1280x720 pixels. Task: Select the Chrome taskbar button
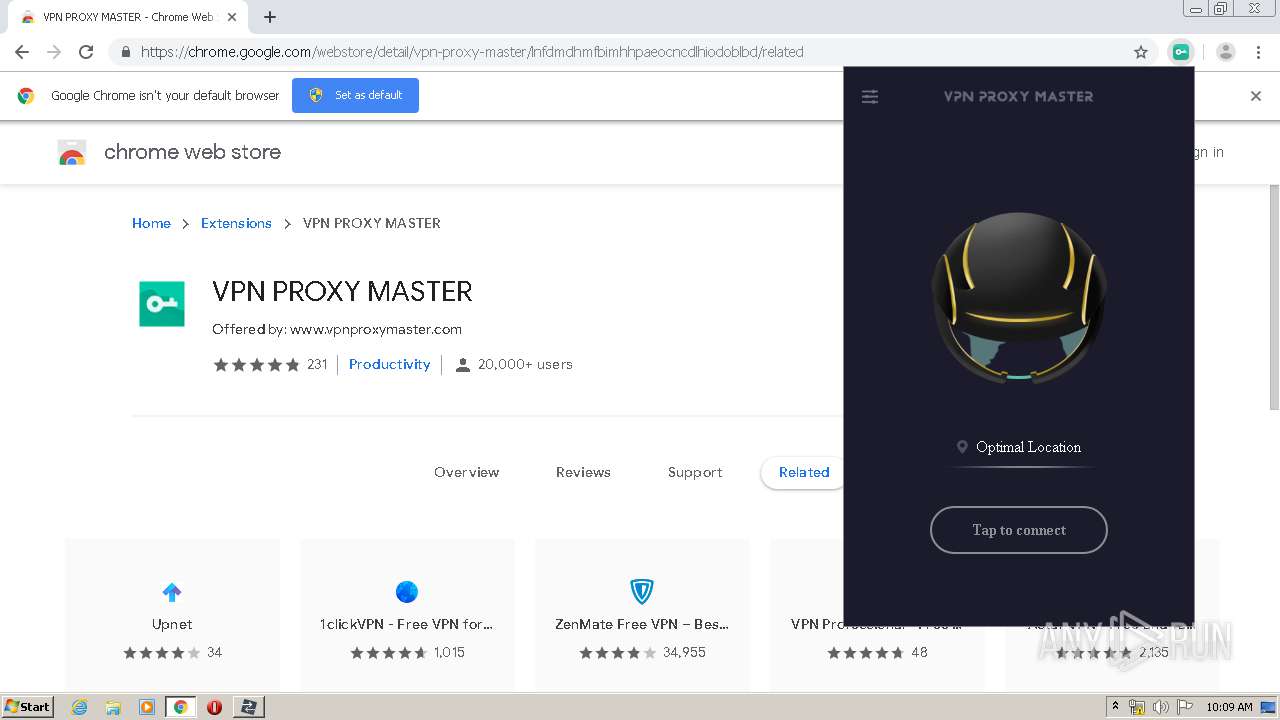tap(180, 707)
